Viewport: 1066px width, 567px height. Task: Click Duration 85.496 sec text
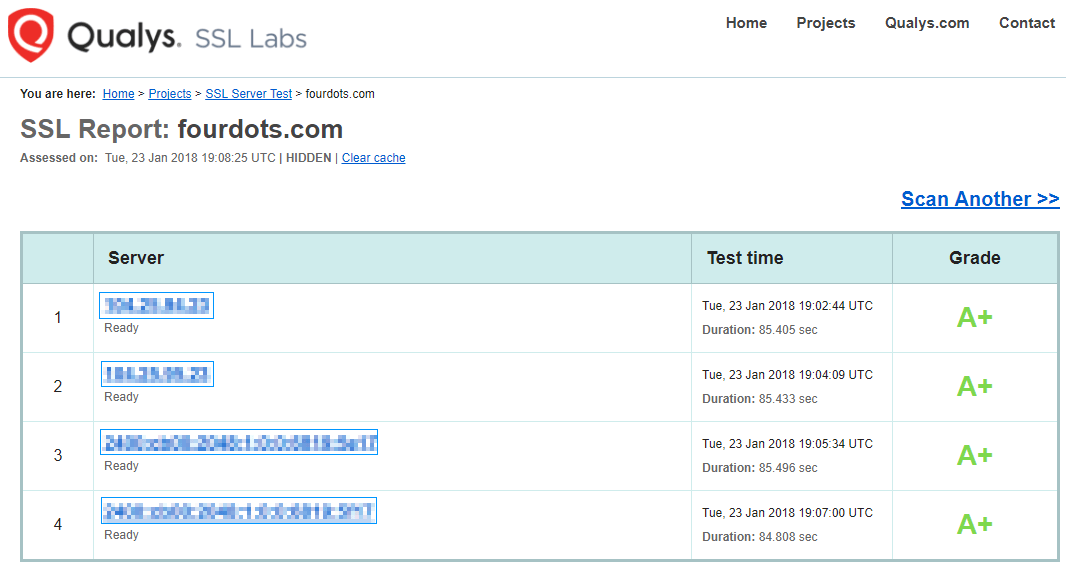(759, 468)
